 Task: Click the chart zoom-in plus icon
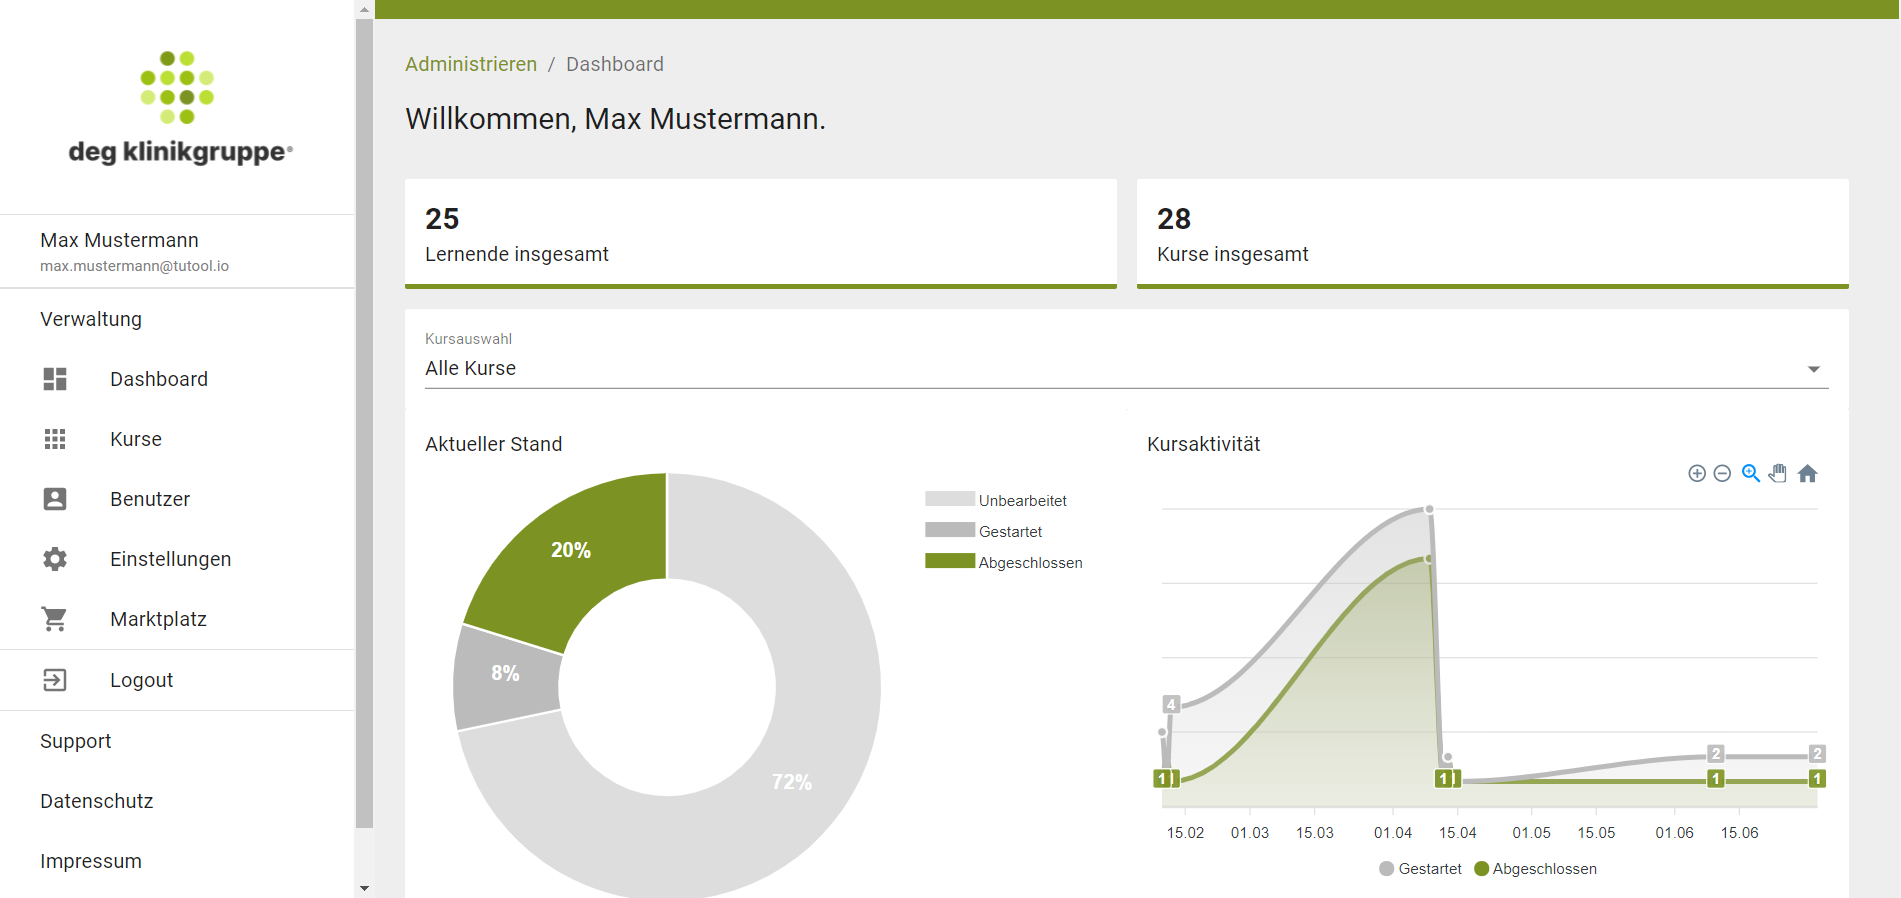point(1697,474)
